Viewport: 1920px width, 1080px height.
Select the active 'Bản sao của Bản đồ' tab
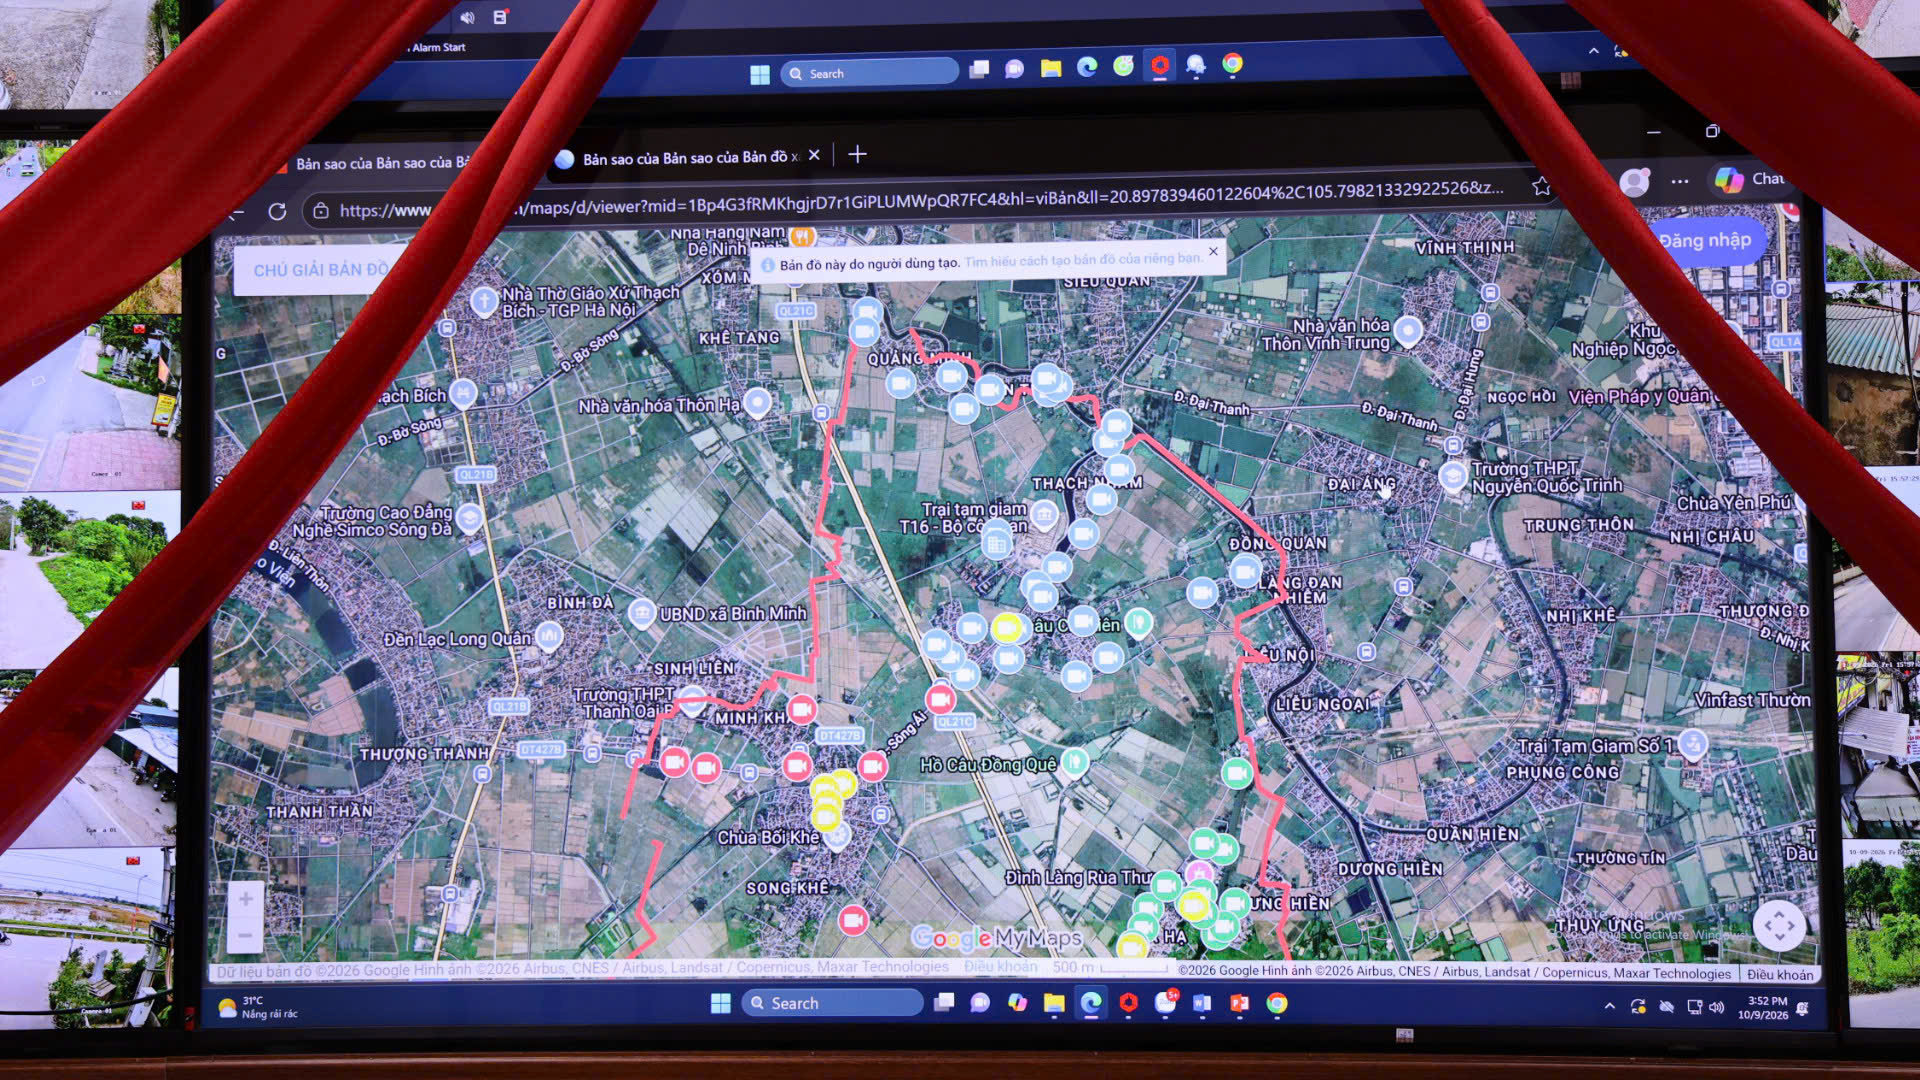coord(688,158)
